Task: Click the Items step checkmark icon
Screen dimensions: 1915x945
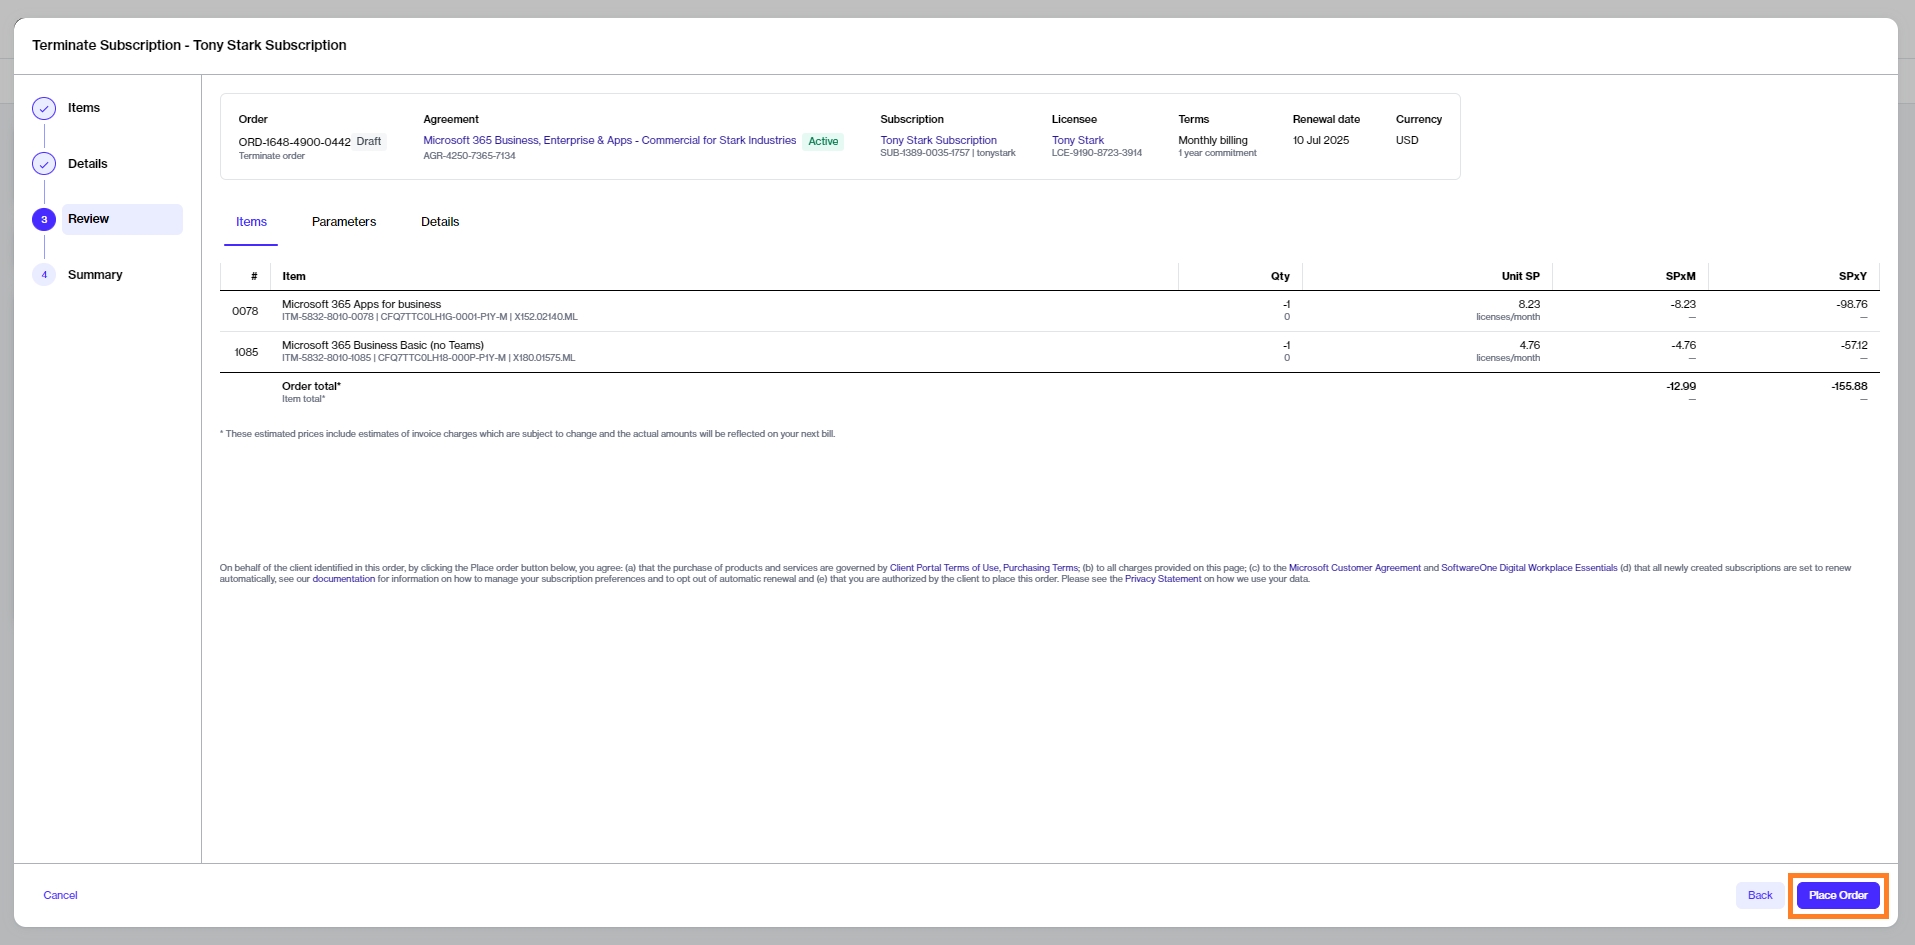Action: click(x=44, y=108)
